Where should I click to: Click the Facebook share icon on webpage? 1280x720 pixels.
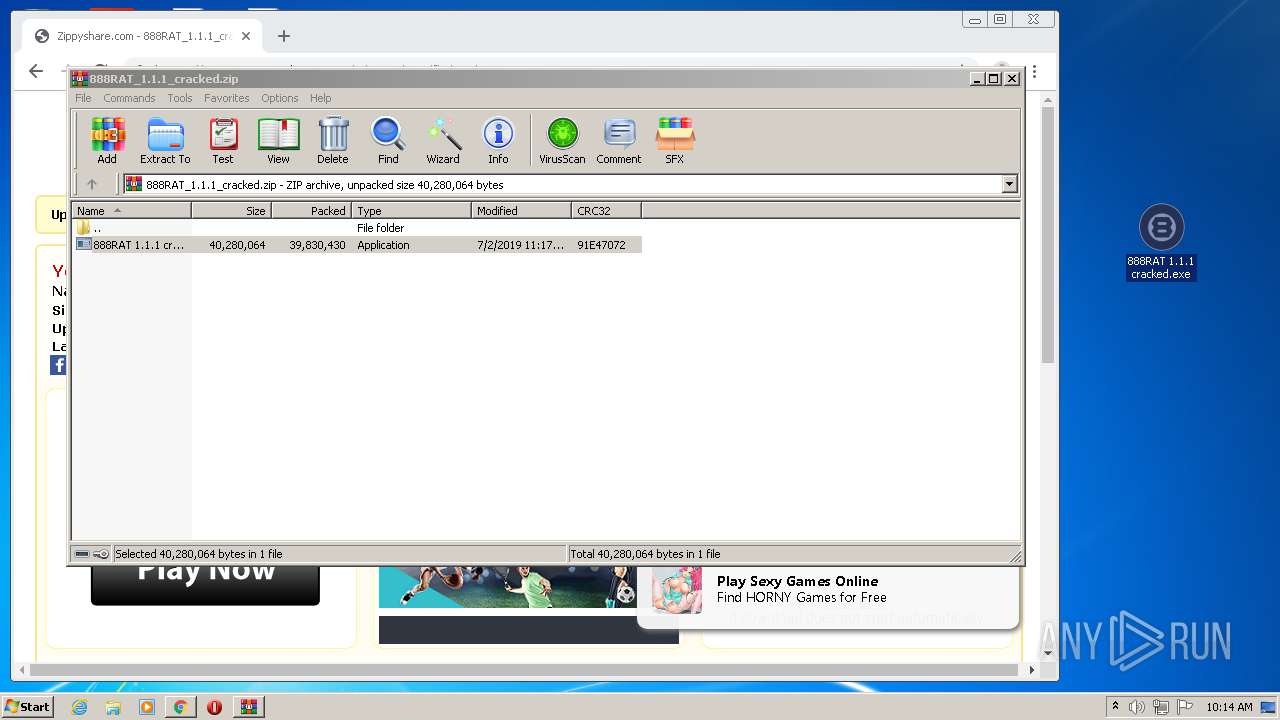coord(58,365)
